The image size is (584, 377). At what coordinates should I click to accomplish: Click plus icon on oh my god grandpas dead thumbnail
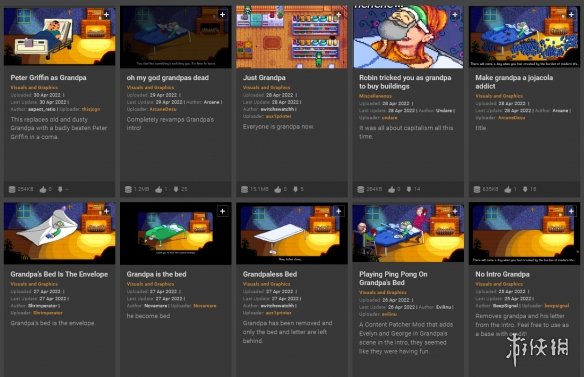click(222, 15)
